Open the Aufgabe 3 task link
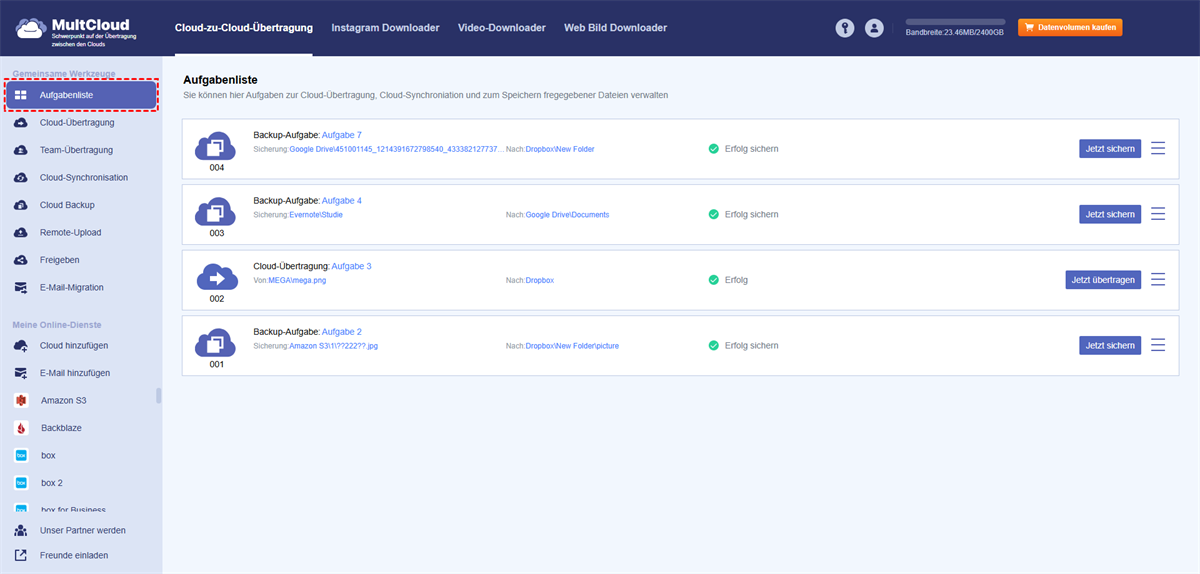Viewport: 1200px width, 574px height. [x=351, y=266]
